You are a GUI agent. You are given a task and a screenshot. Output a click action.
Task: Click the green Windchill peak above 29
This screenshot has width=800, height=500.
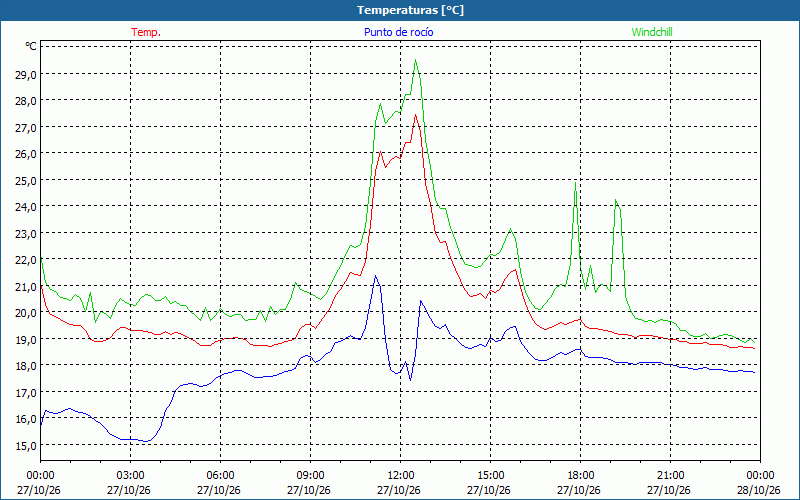pos(415,60)
